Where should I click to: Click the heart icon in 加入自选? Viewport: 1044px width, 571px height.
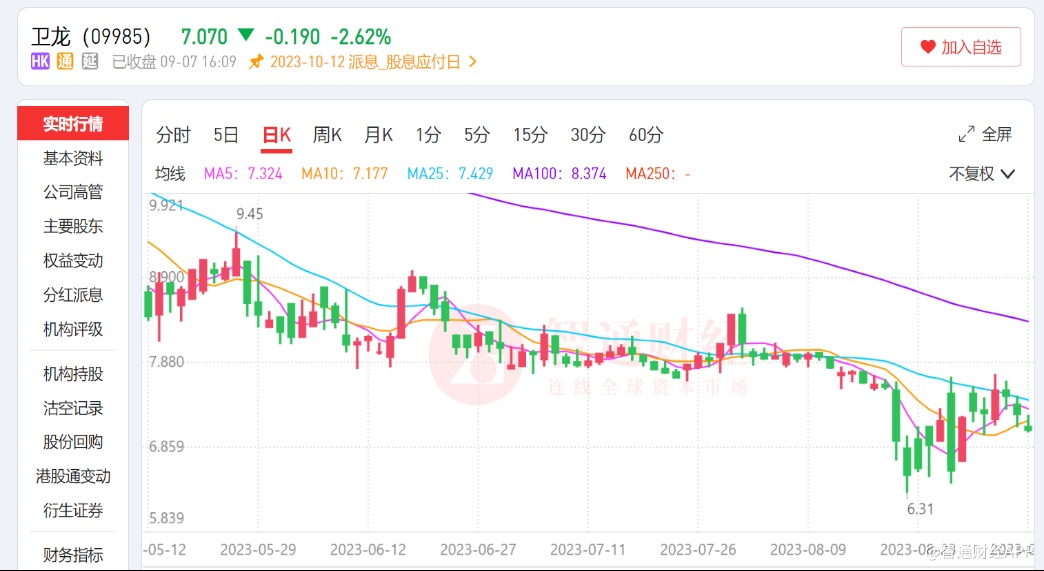click(x=928, y=47)
